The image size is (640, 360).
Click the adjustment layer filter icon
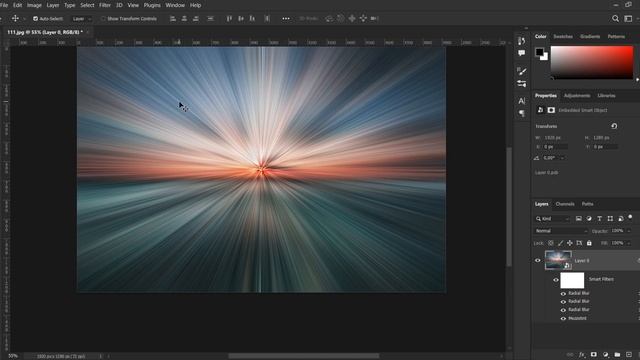pos(589,219)
